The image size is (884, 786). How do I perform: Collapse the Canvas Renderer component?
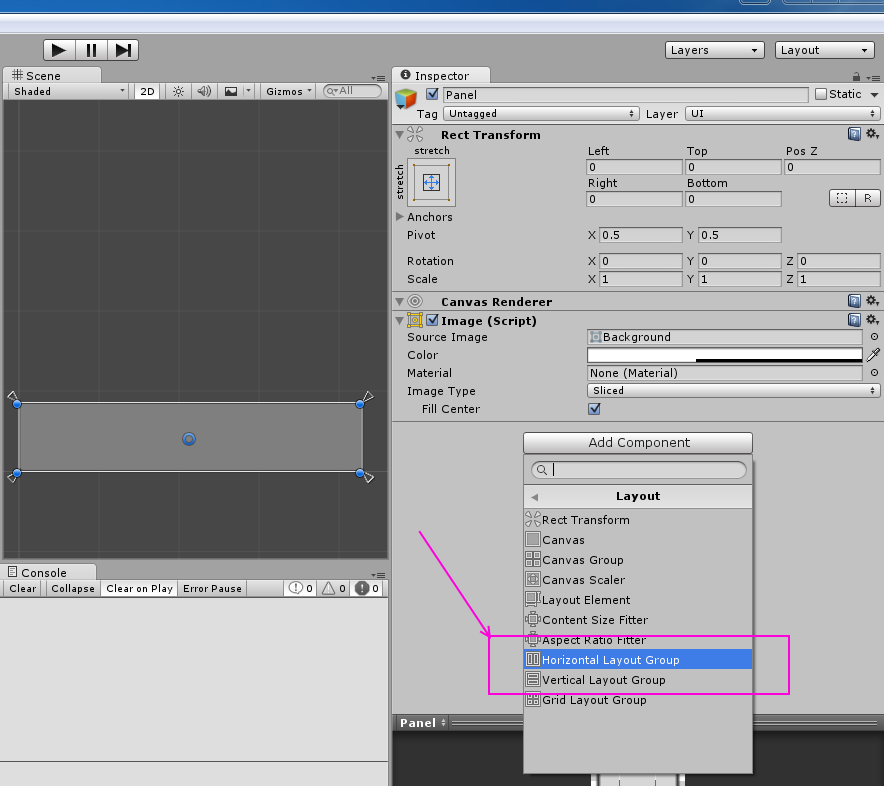(400, 302)
